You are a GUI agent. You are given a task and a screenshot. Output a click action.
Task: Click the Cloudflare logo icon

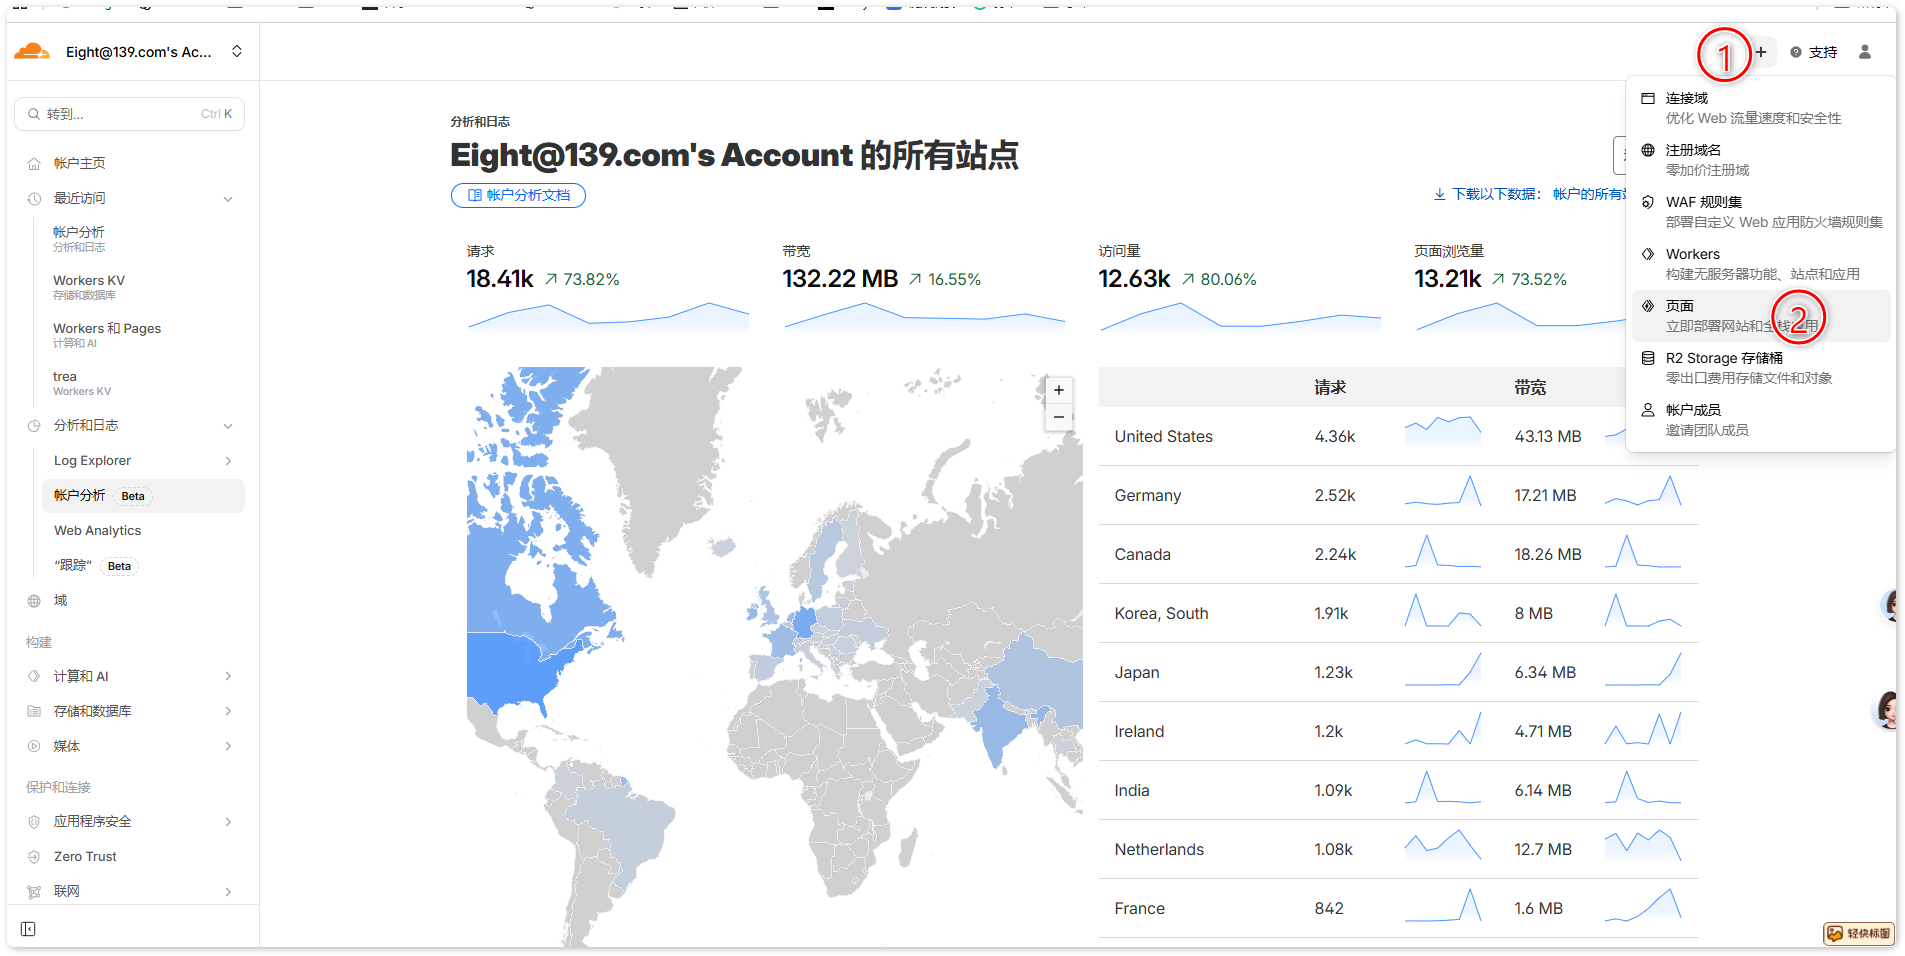[x=32, y=52]
